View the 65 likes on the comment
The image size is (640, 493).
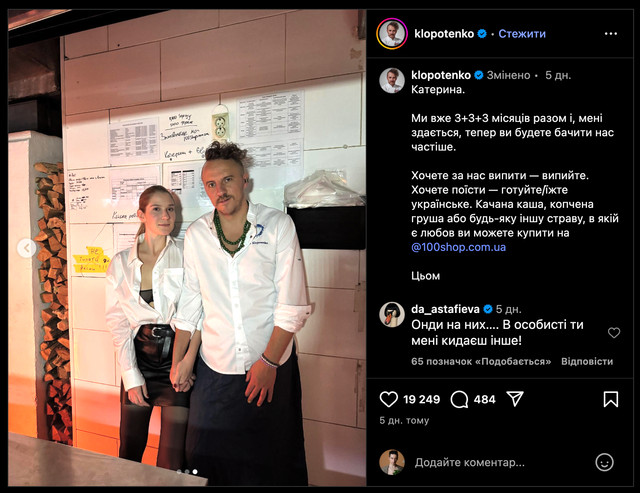click(x=481, y=362)
